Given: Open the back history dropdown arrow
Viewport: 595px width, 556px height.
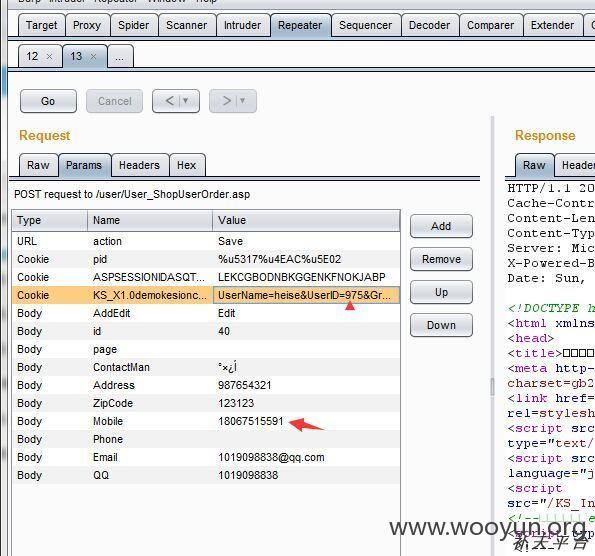Looking at the screenshot, I should (x=186, y=101).
